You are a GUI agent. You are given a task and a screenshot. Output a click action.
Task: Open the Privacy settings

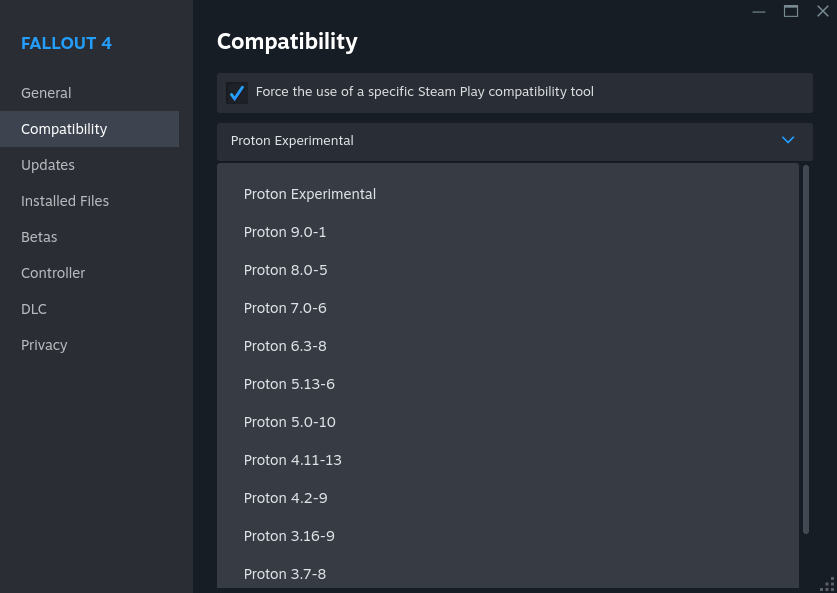(x=44, y=345)
